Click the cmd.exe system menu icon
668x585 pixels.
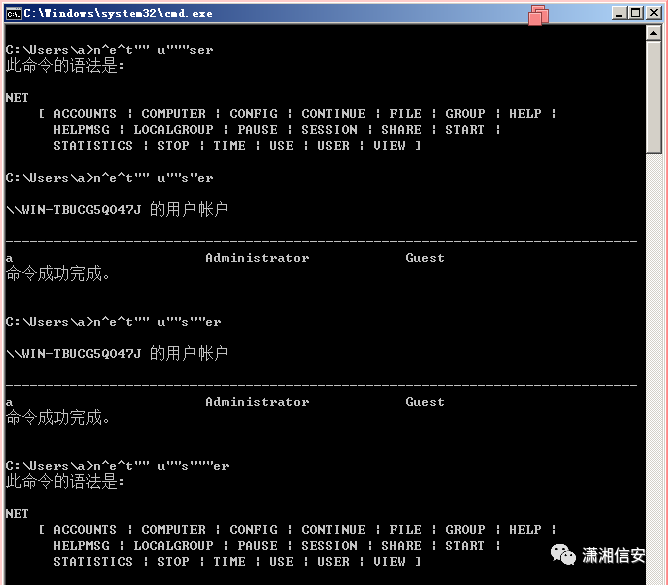pos(13,14)
